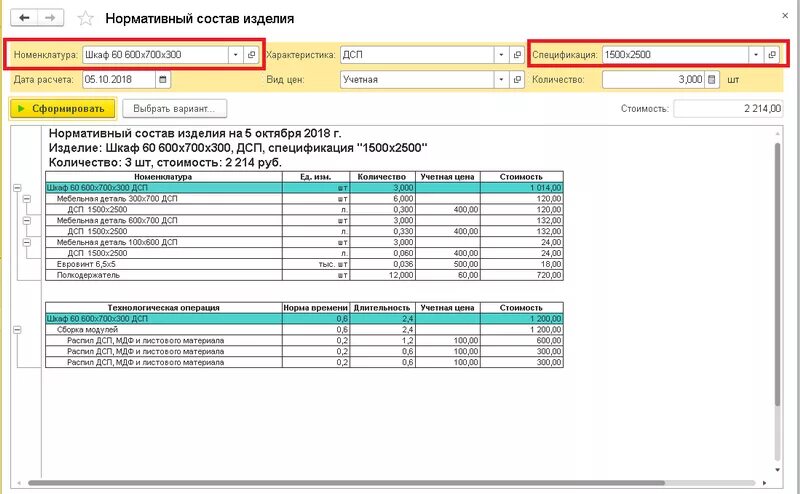Open the Спецификация 1500x2500 card

pyautogui.click(x=771, y=55)
